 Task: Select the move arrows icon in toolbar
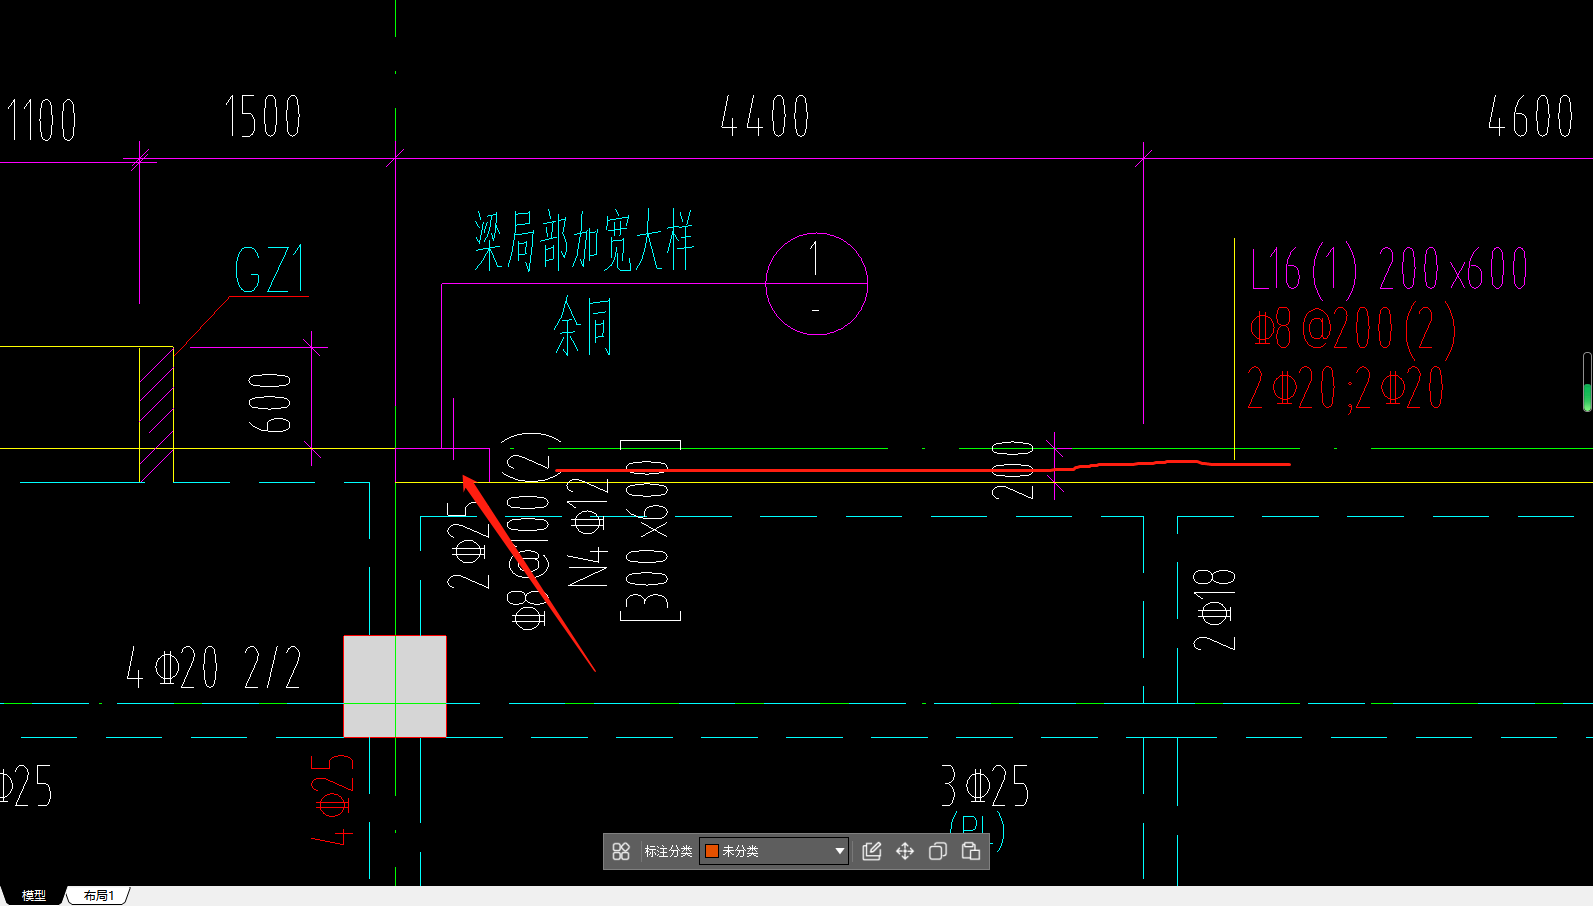tap(905, 851)
